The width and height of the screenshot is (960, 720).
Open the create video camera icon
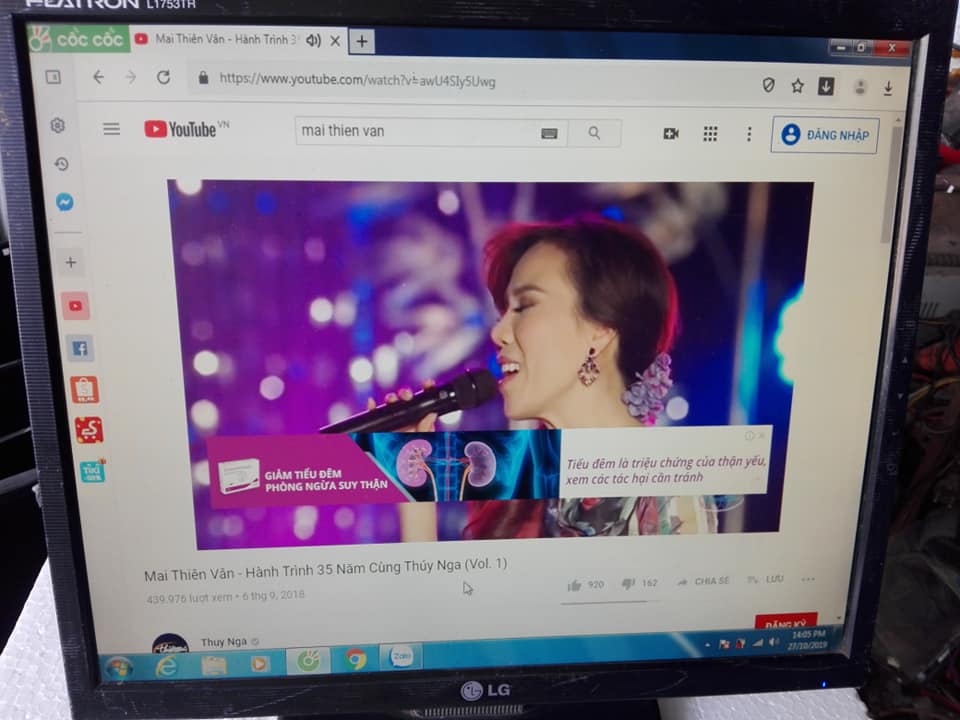671,133
